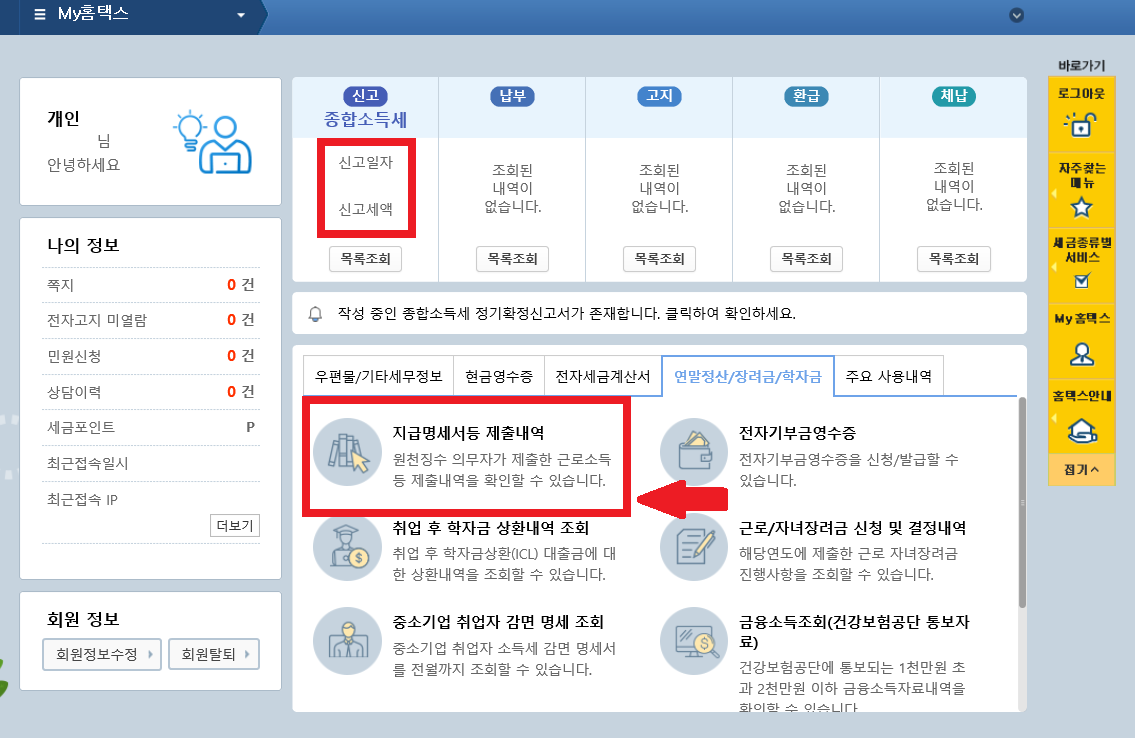Click the 금융소득조회 monitor coin icon
The width and height of the screenshot is (1135, 738).
[693, 641]
